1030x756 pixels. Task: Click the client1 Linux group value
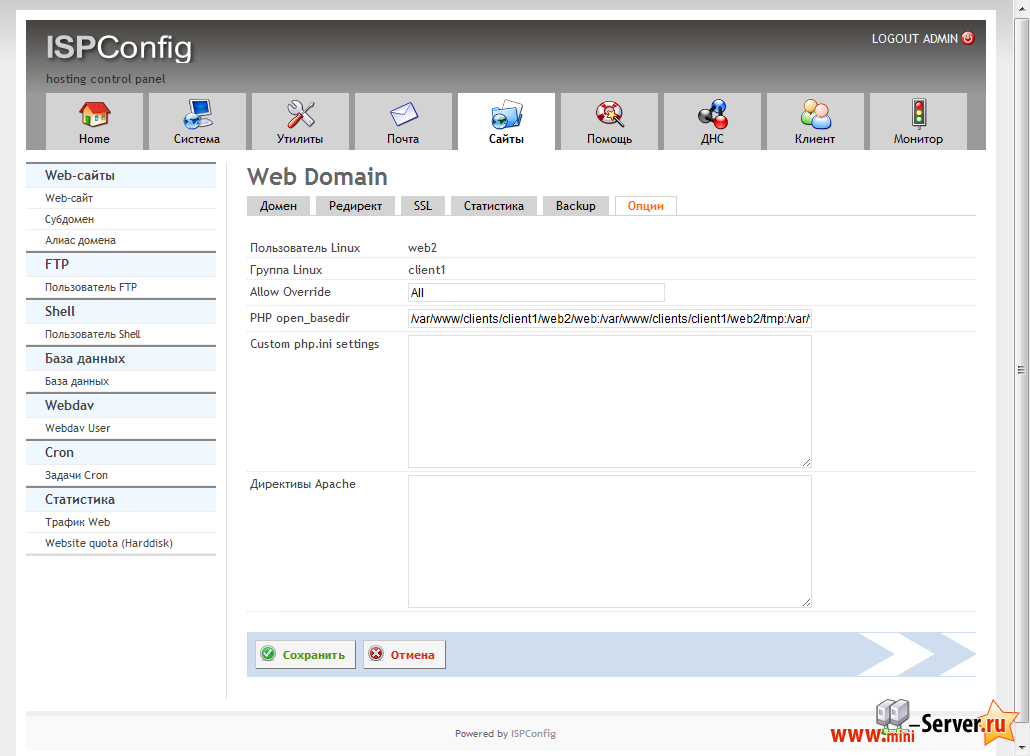[x=427, y=270]
